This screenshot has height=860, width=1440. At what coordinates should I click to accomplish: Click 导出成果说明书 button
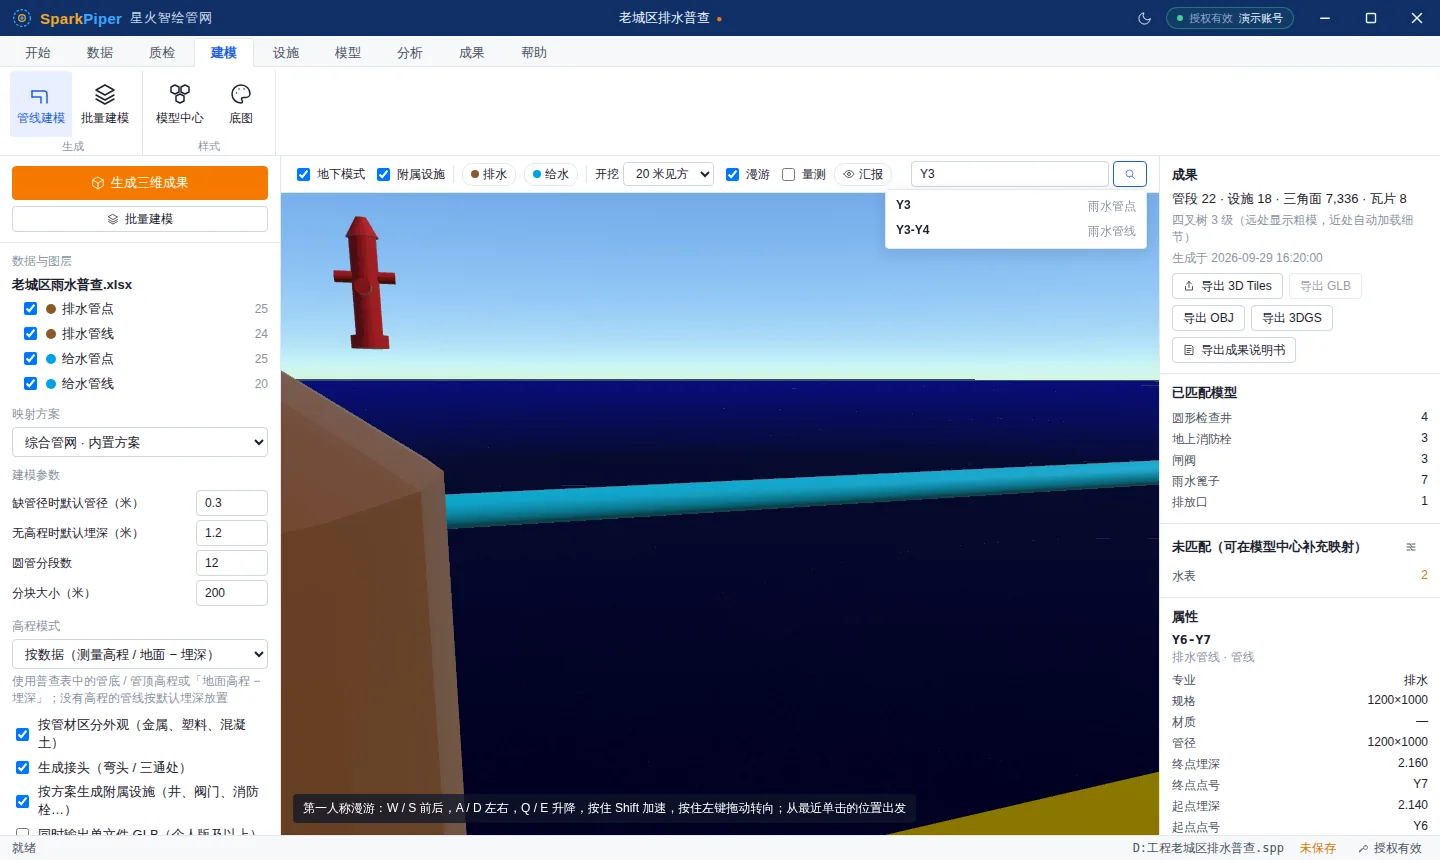1234,350
